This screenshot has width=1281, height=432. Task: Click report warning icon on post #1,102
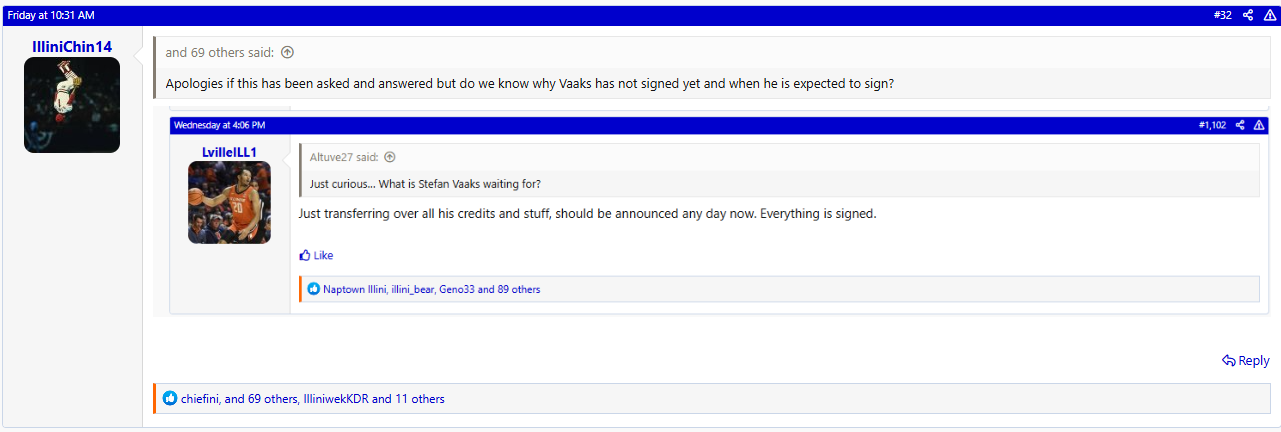tap(1258, 125)
